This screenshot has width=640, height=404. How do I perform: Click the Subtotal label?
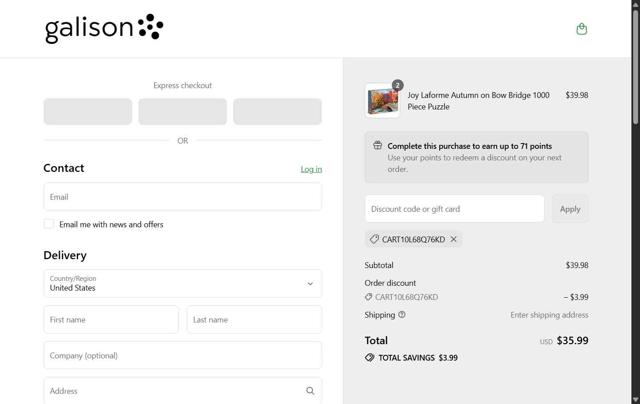tap(379, 265)
